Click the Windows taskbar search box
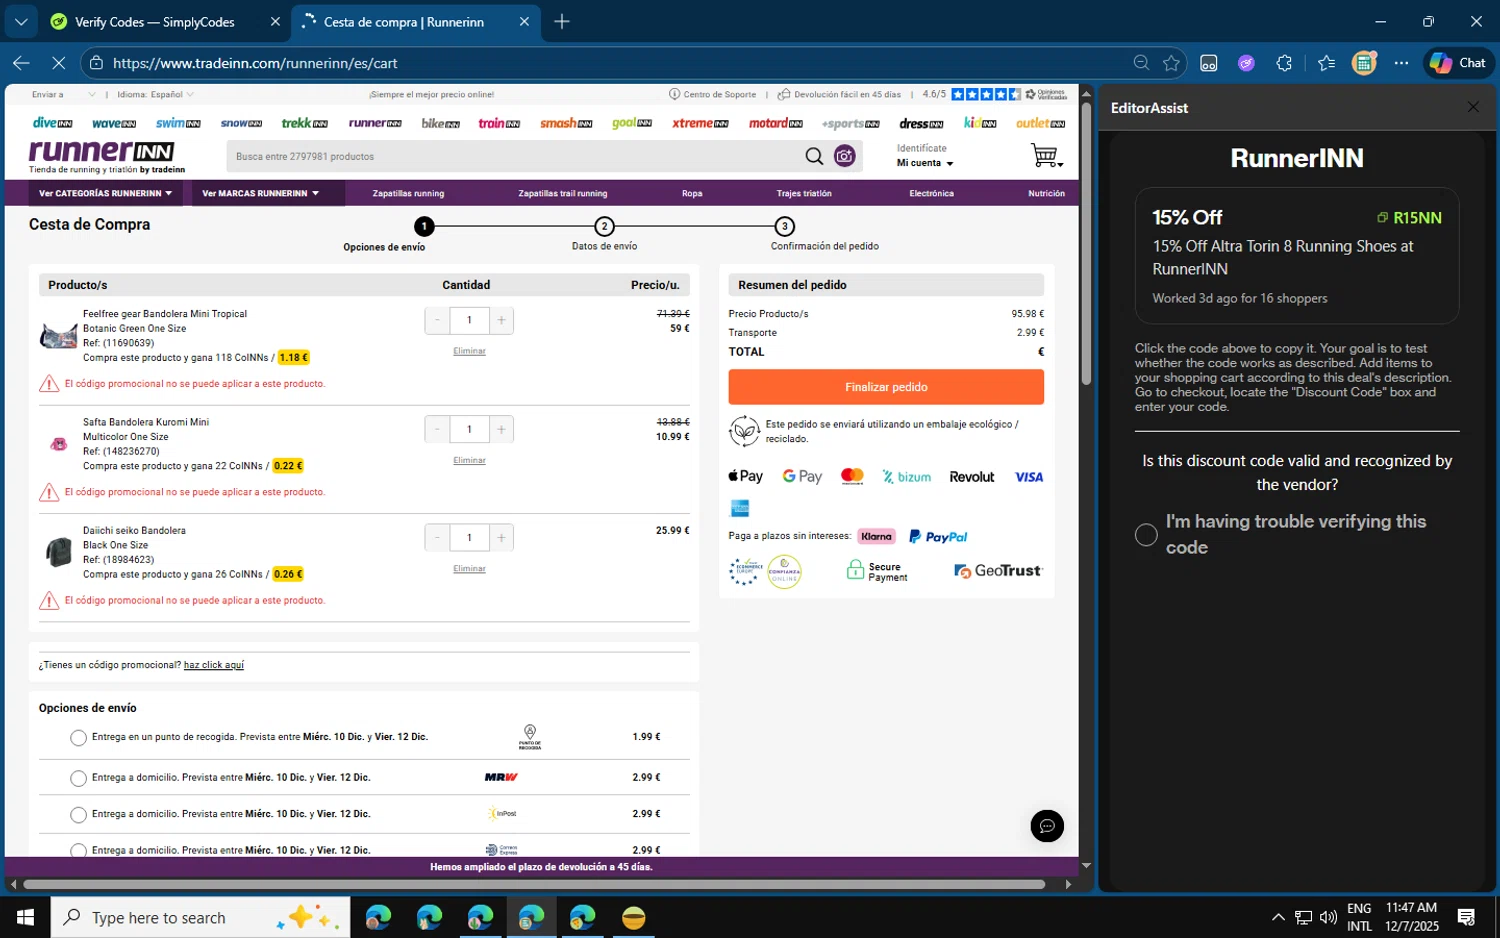 (x=200, y=917)
